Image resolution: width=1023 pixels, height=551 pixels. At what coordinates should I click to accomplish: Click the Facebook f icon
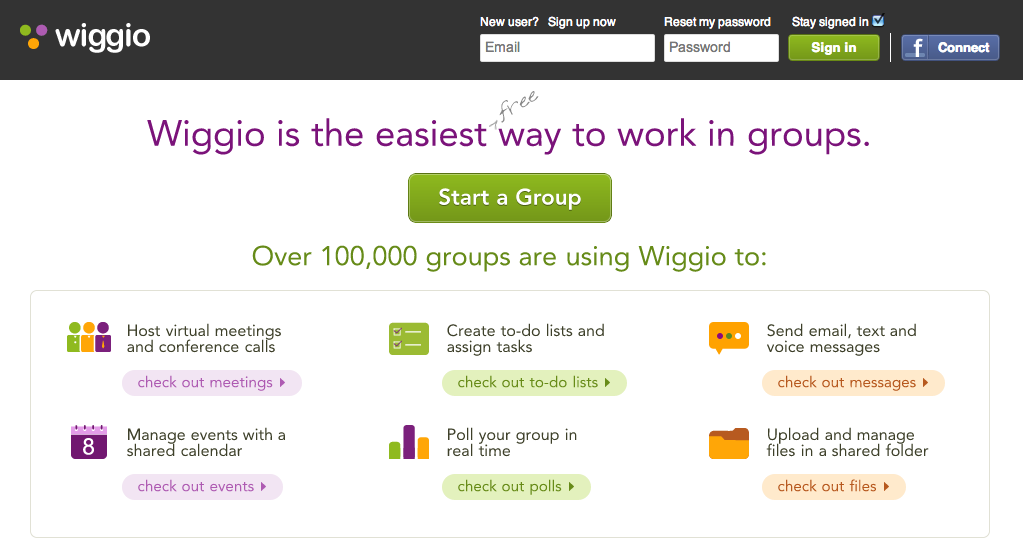[917, 48]
